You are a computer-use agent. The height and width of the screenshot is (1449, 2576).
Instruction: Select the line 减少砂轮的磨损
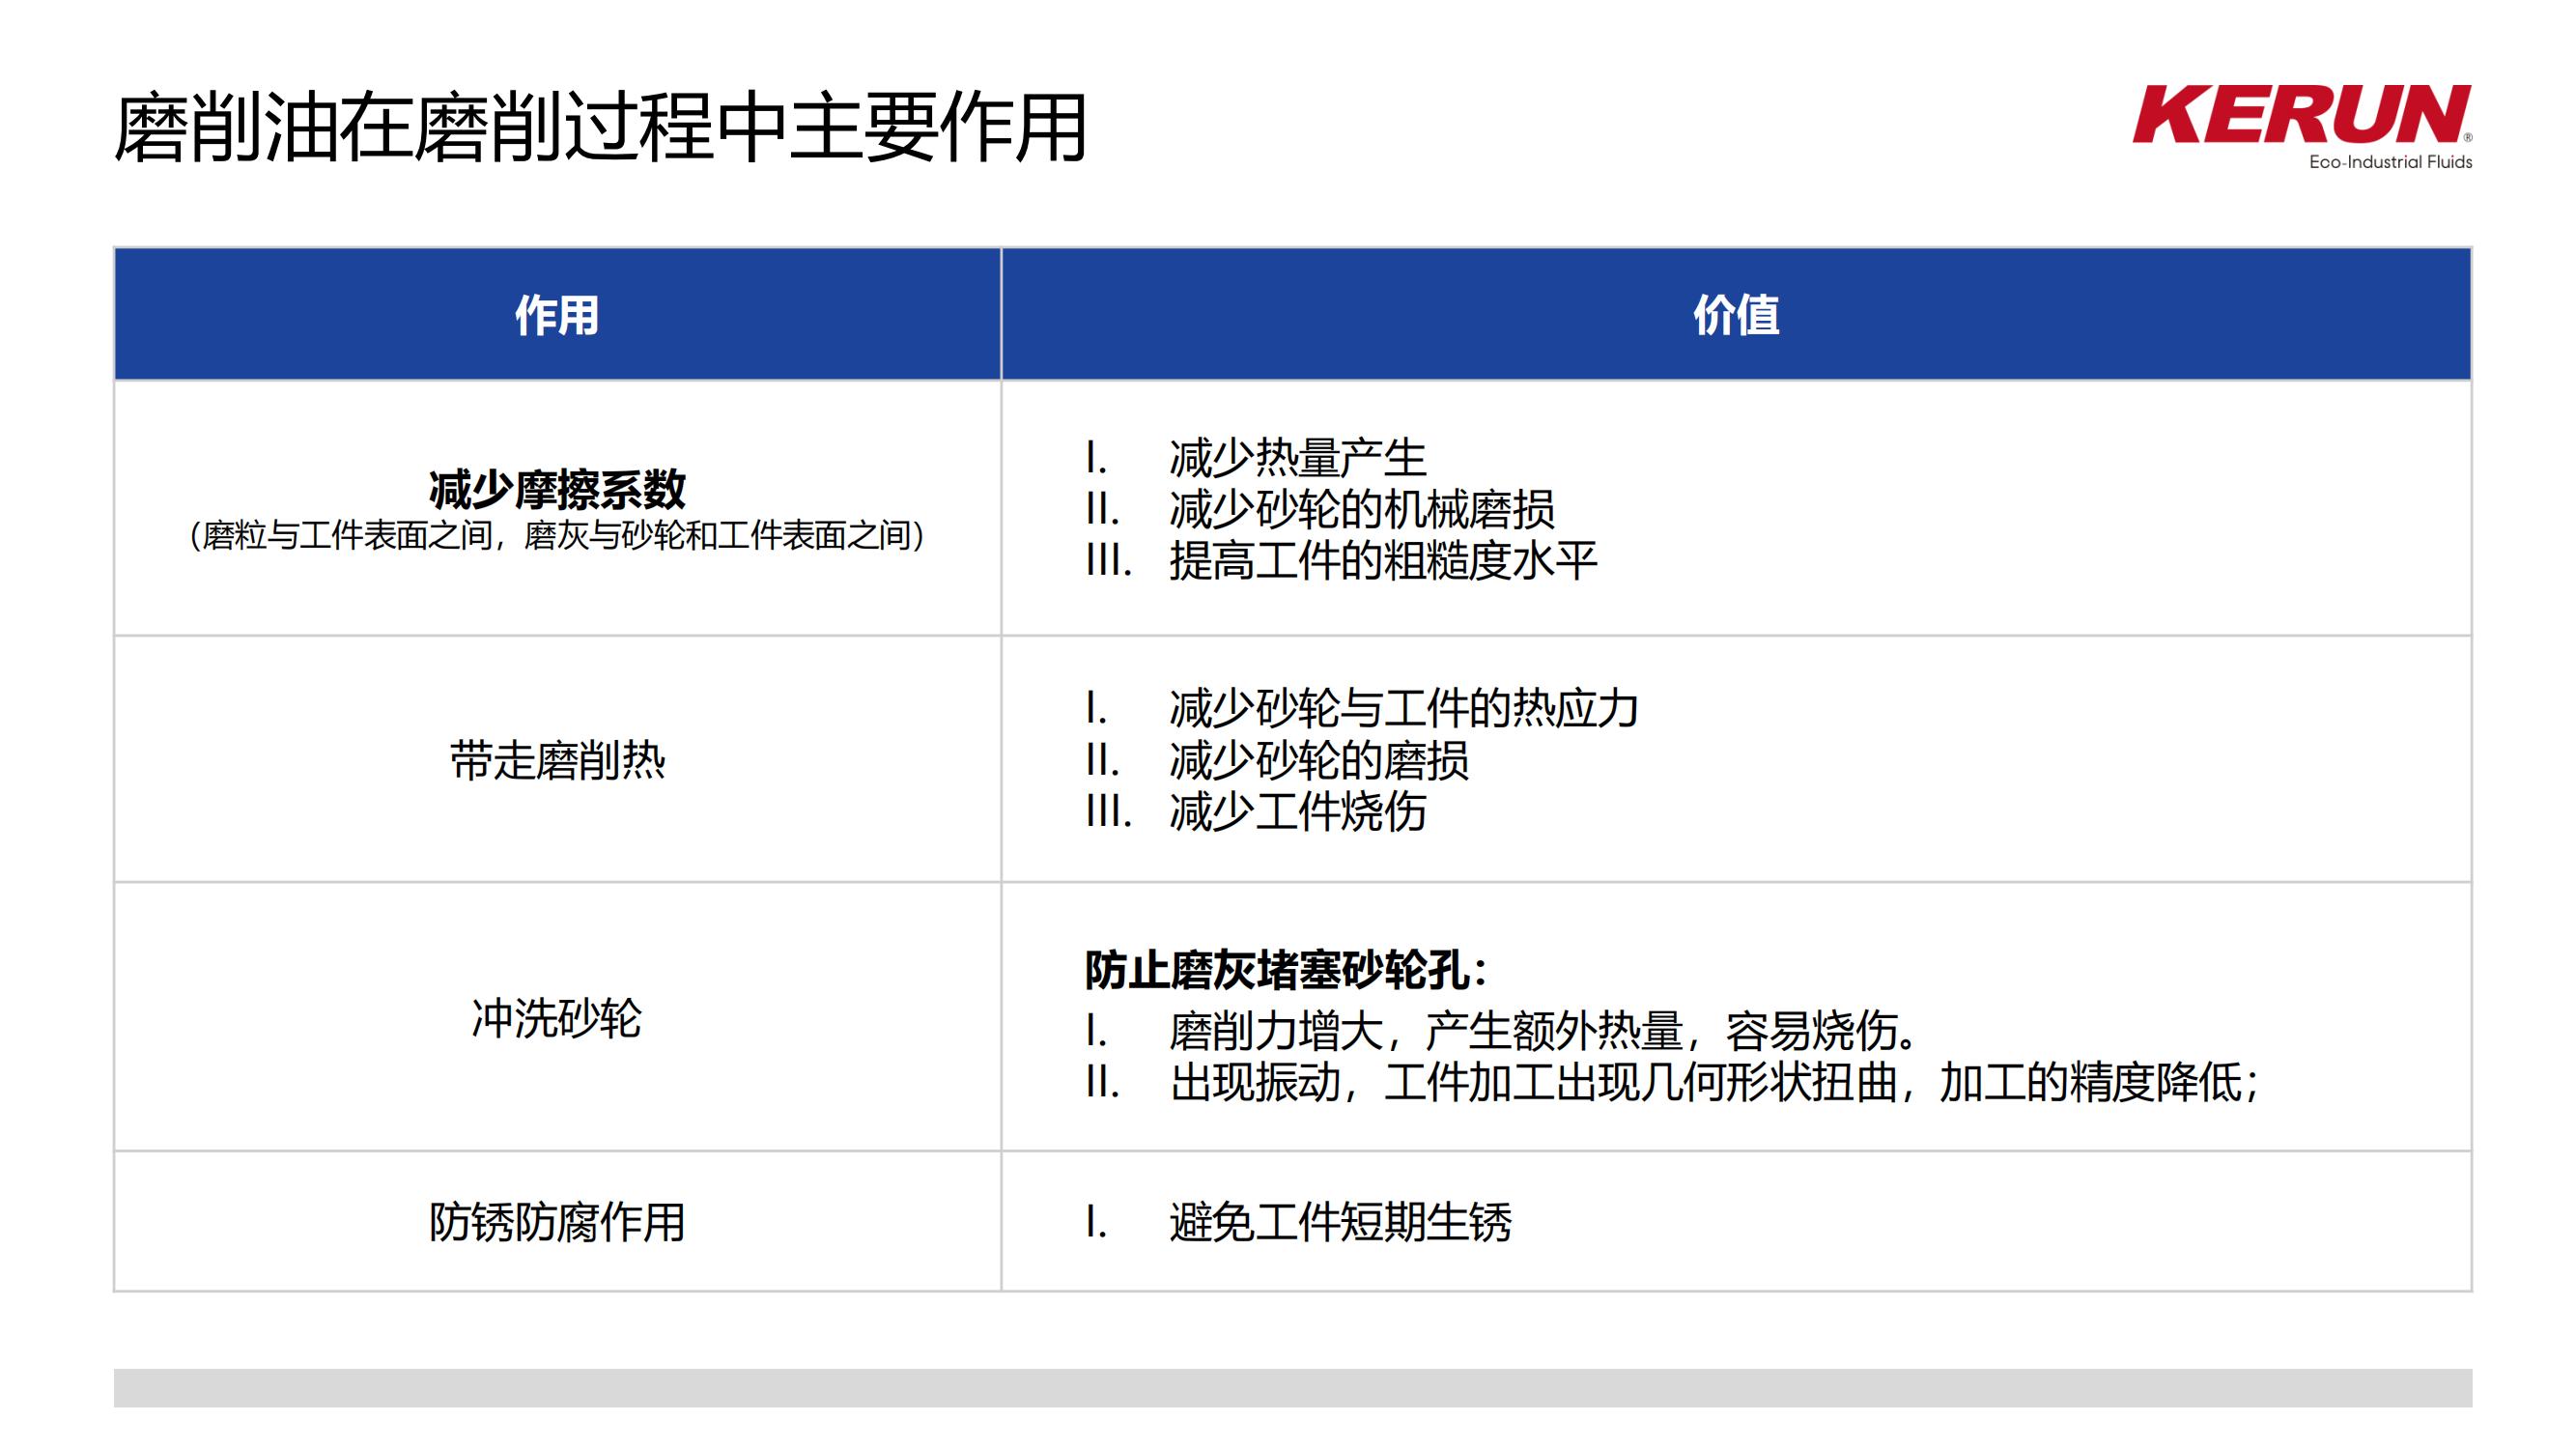coord(1319,760)
